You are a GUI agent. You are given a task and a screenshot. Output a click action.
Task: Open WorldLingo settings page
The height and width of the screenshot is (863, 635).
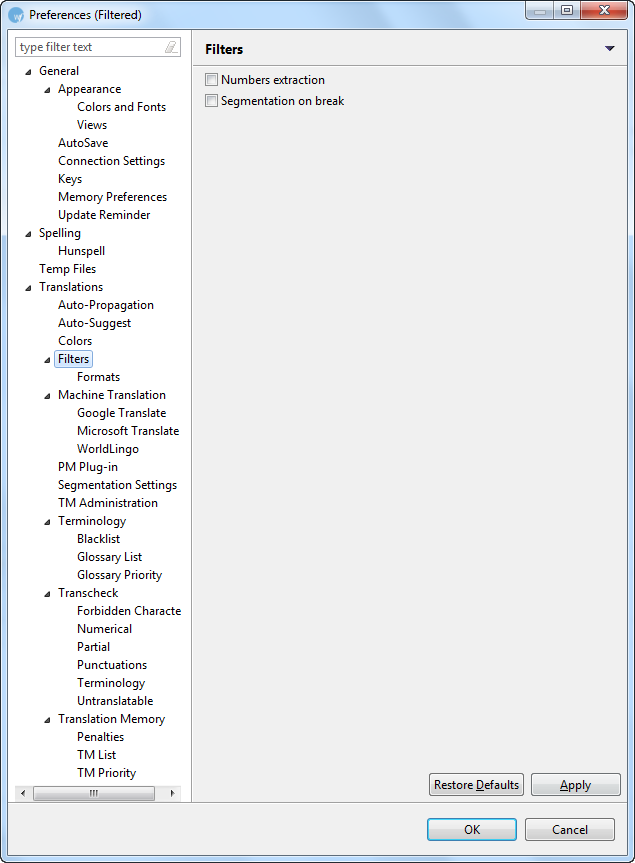[x=108, y=449]
